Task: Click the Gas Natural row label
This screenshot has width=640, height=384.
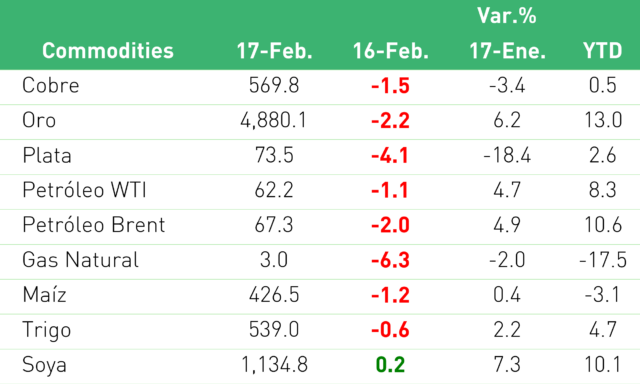Action: coord(80,260)
